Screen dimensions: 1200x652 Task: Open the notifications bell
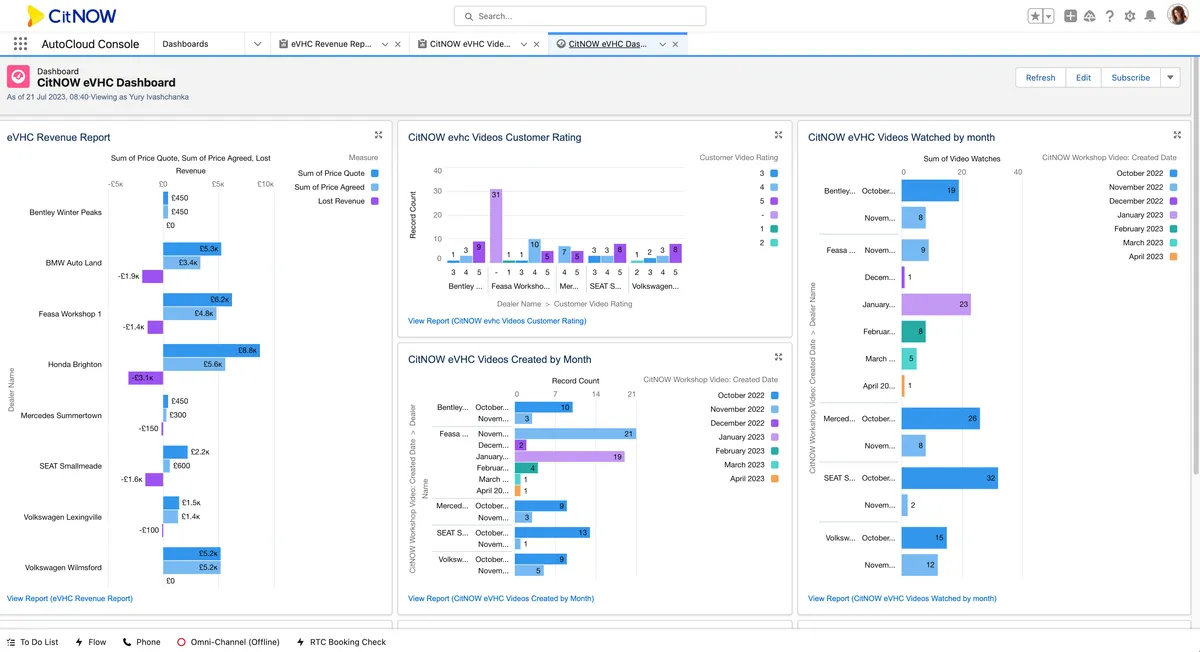point(1150,16)
